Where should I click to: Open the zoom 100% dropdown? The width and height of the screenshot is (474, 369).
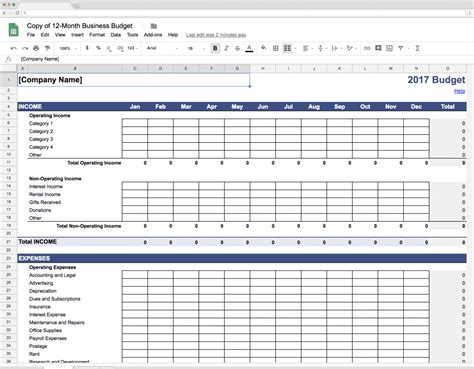(68, 48)
